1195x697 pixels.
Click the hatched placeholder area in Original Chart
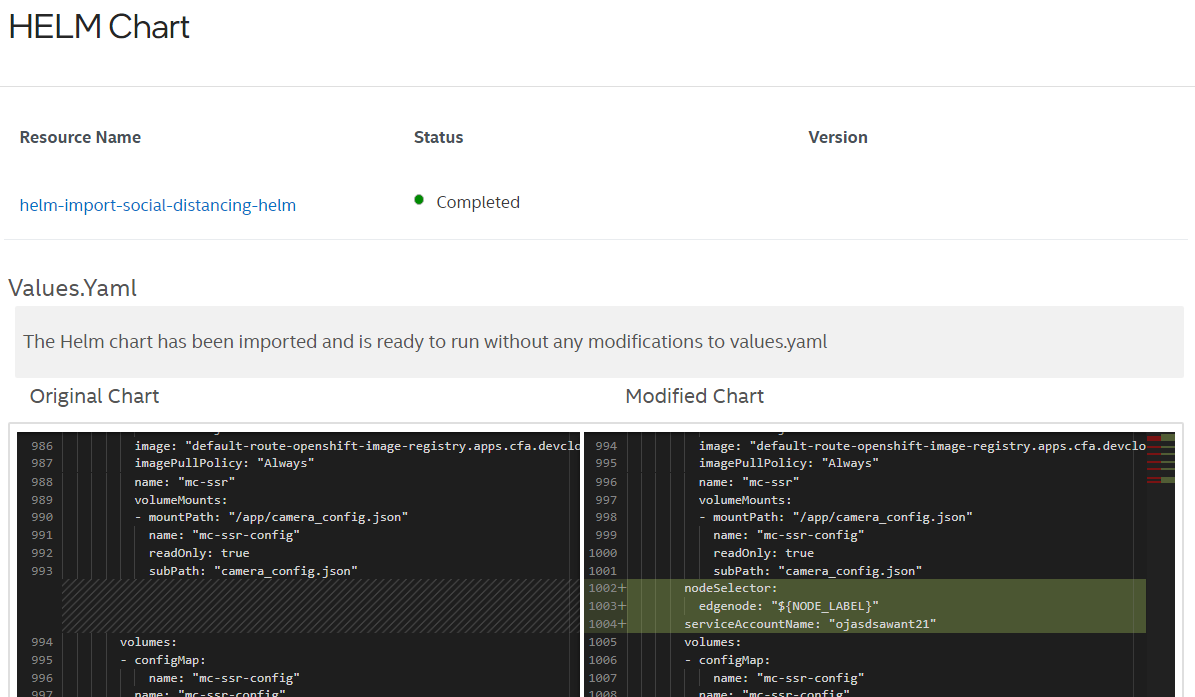tap(320, 606)
